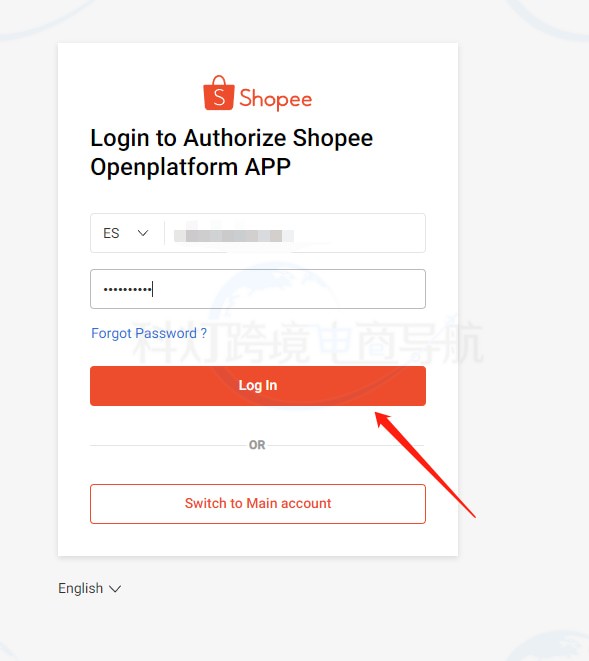This screenshot has width=589, height=661.
Task: Click the orange Log In button
Action: click(258, 386)
